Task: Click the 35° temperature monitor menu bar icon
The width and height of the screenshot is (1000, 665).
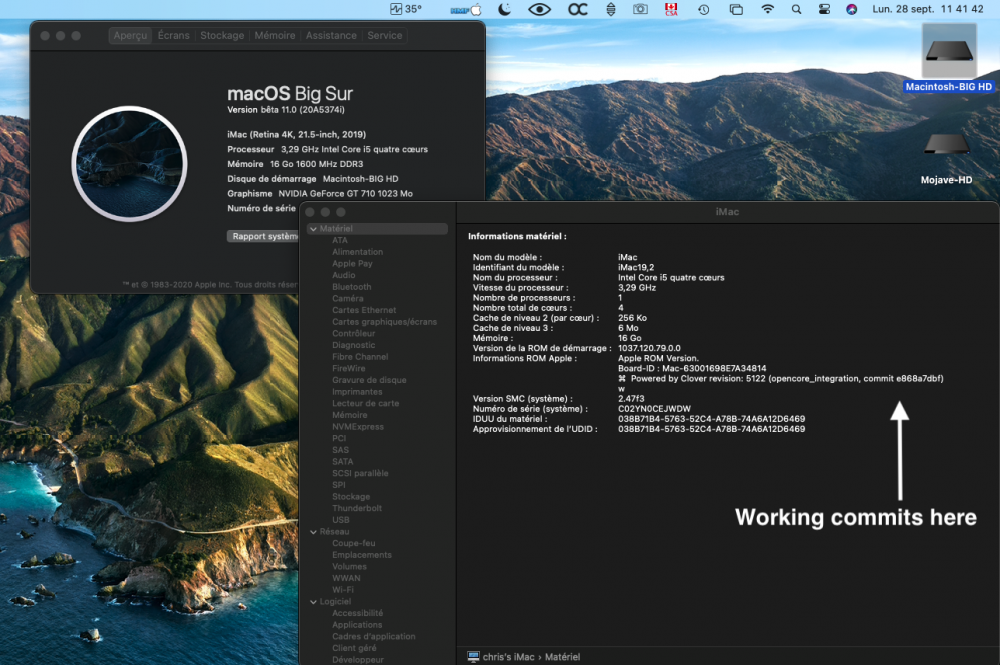Action: pyautogui.click(x=406, y=9)
